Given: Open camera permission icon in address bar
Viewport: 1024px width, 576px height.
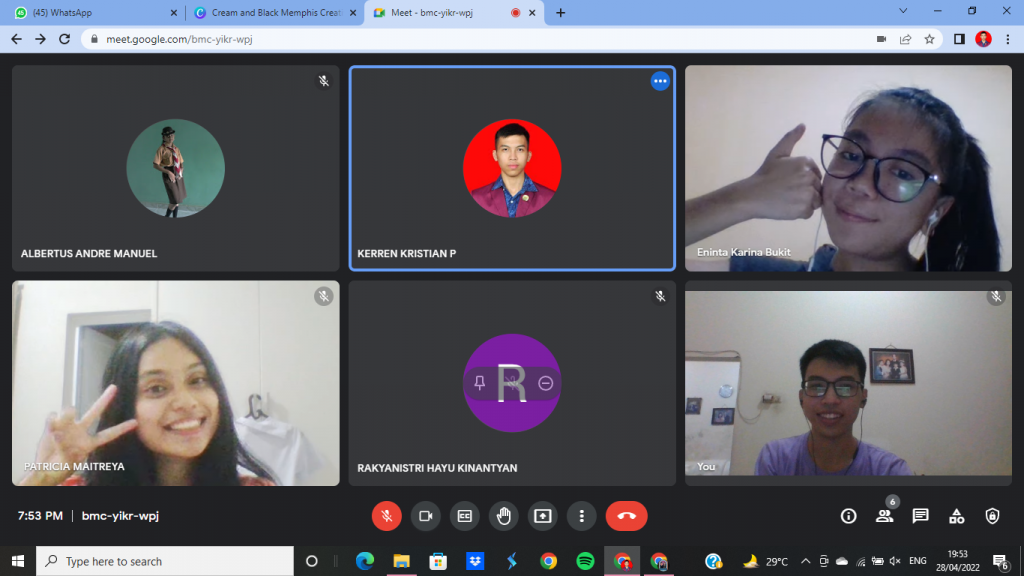Looking at the screenshot, I should click(881, 39).
